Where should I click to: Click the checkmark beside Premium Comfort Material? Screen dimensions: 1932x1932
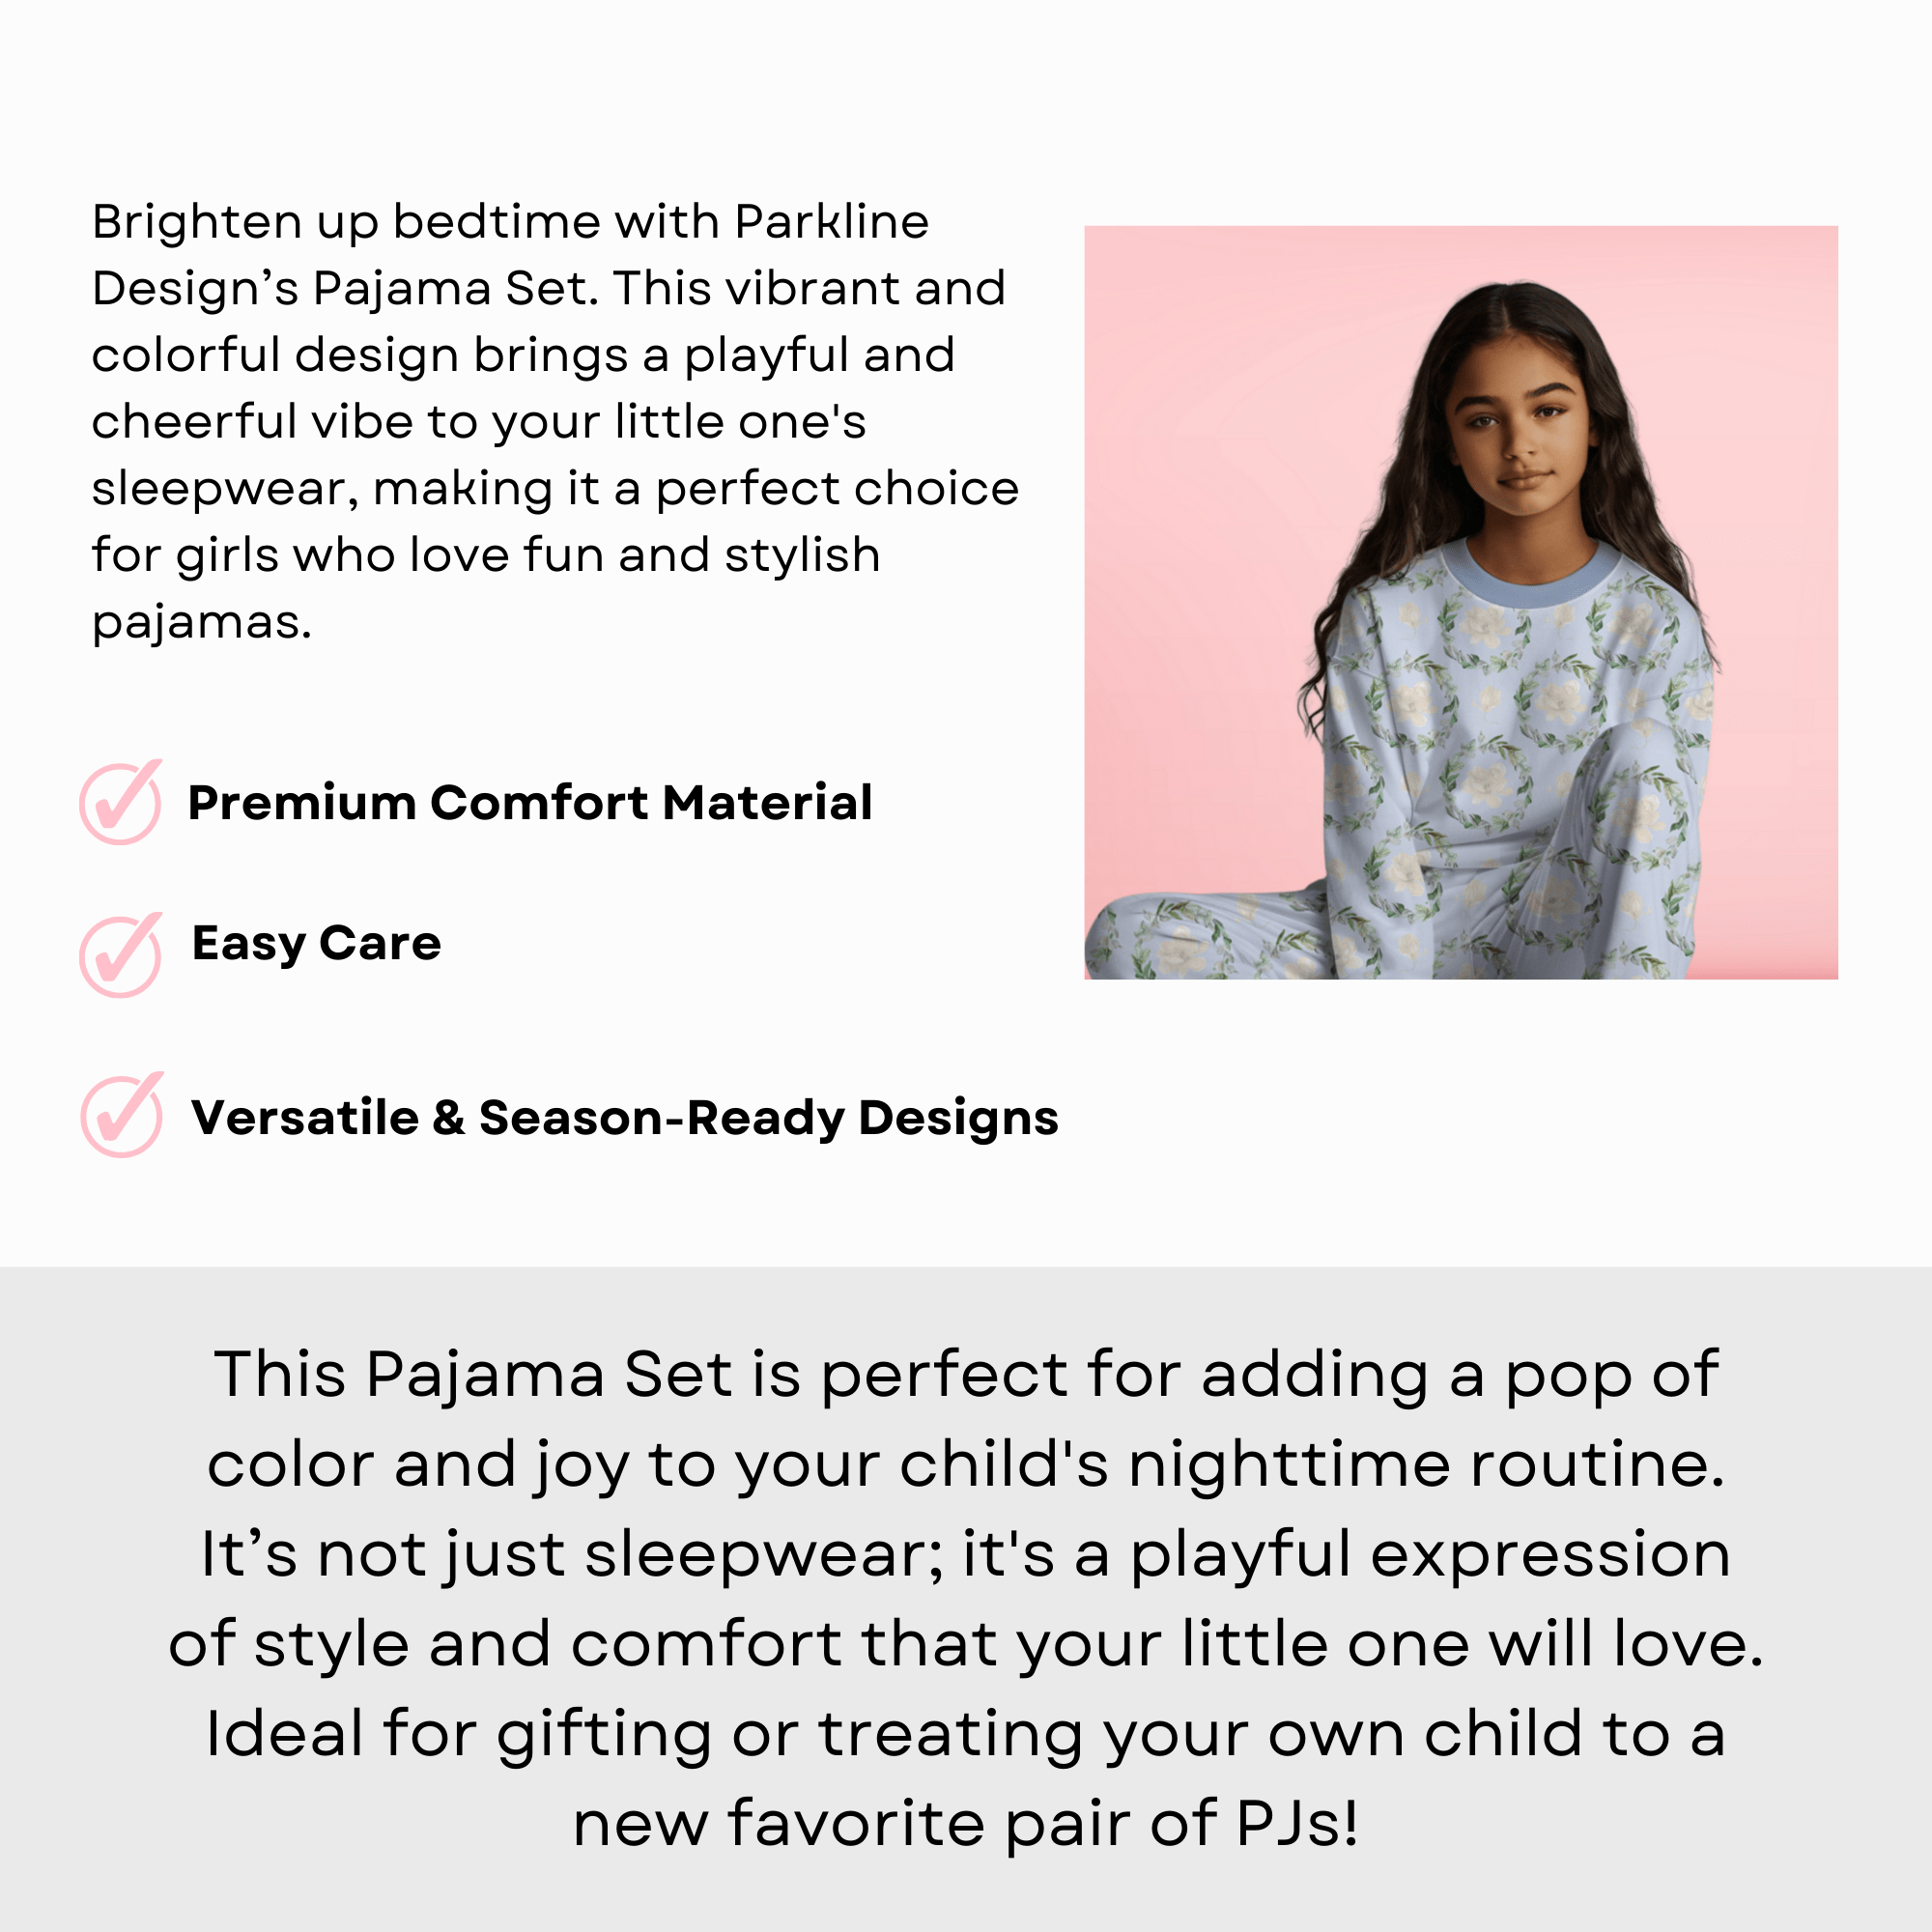click(121, 802)
